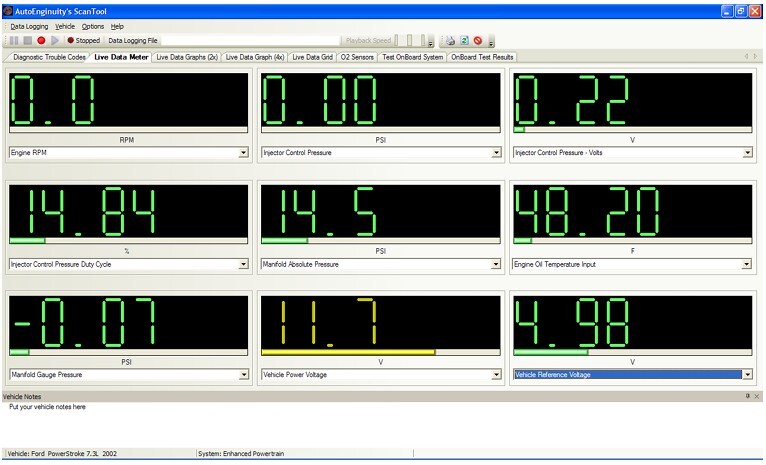
Task: Click the stop playback square icon
Action: pos(28,41)
